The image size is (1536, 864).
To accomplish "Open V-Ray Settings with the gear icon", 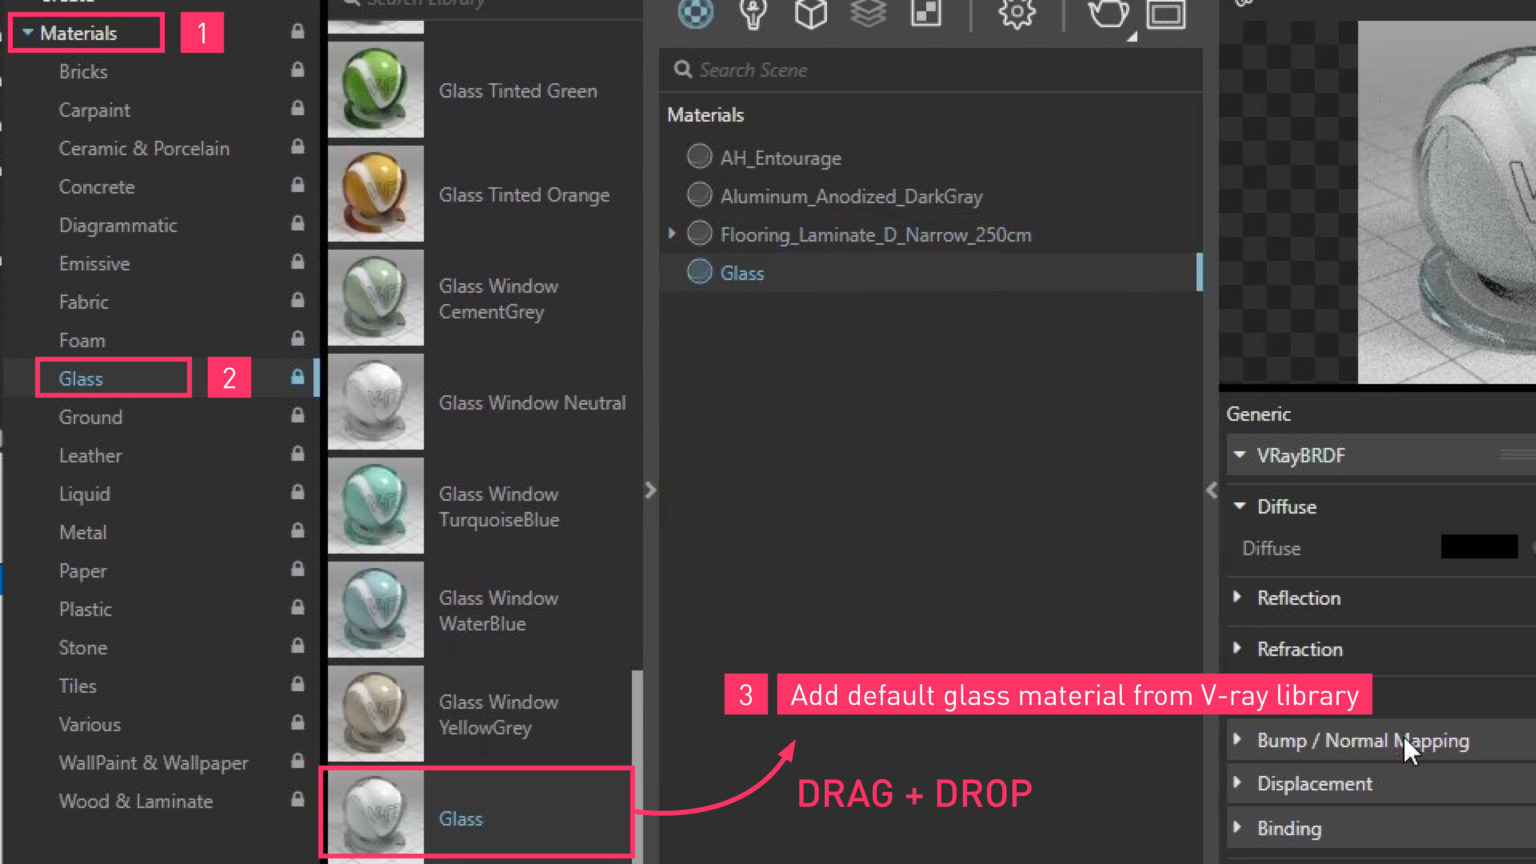I will [x=1016, y=15].
